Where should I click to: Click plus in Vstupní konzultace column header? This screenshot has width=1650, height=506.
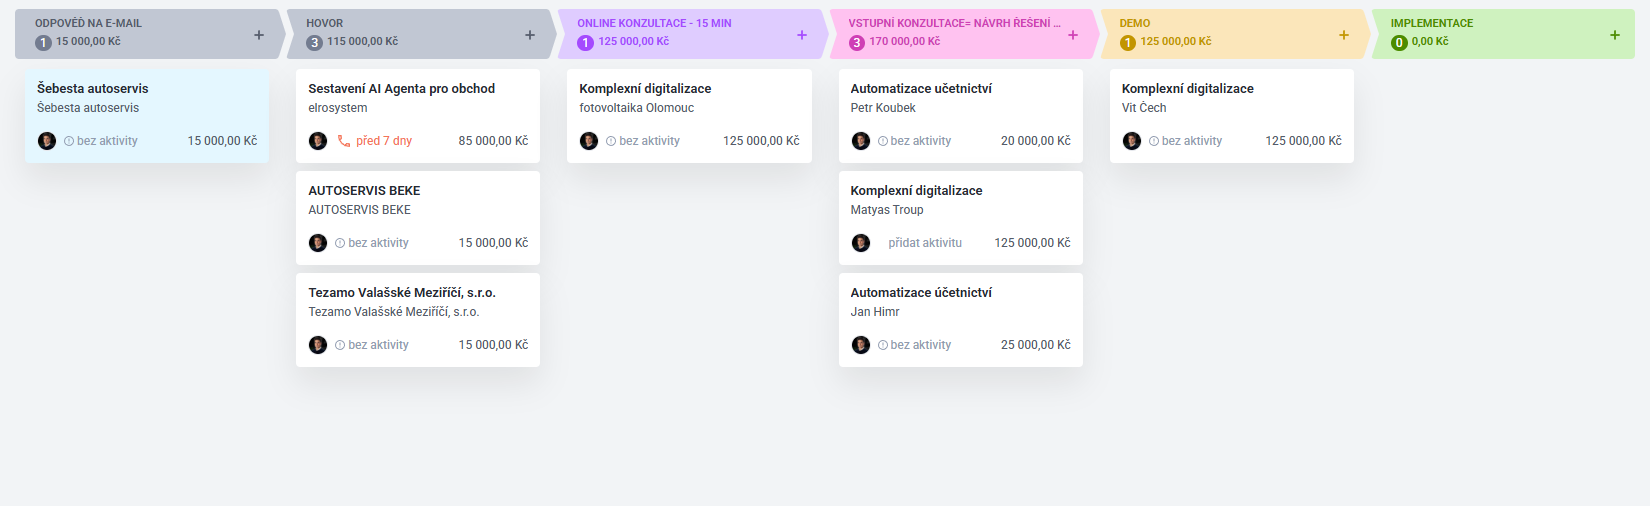pyautogui.click(x=1073, y=35)
